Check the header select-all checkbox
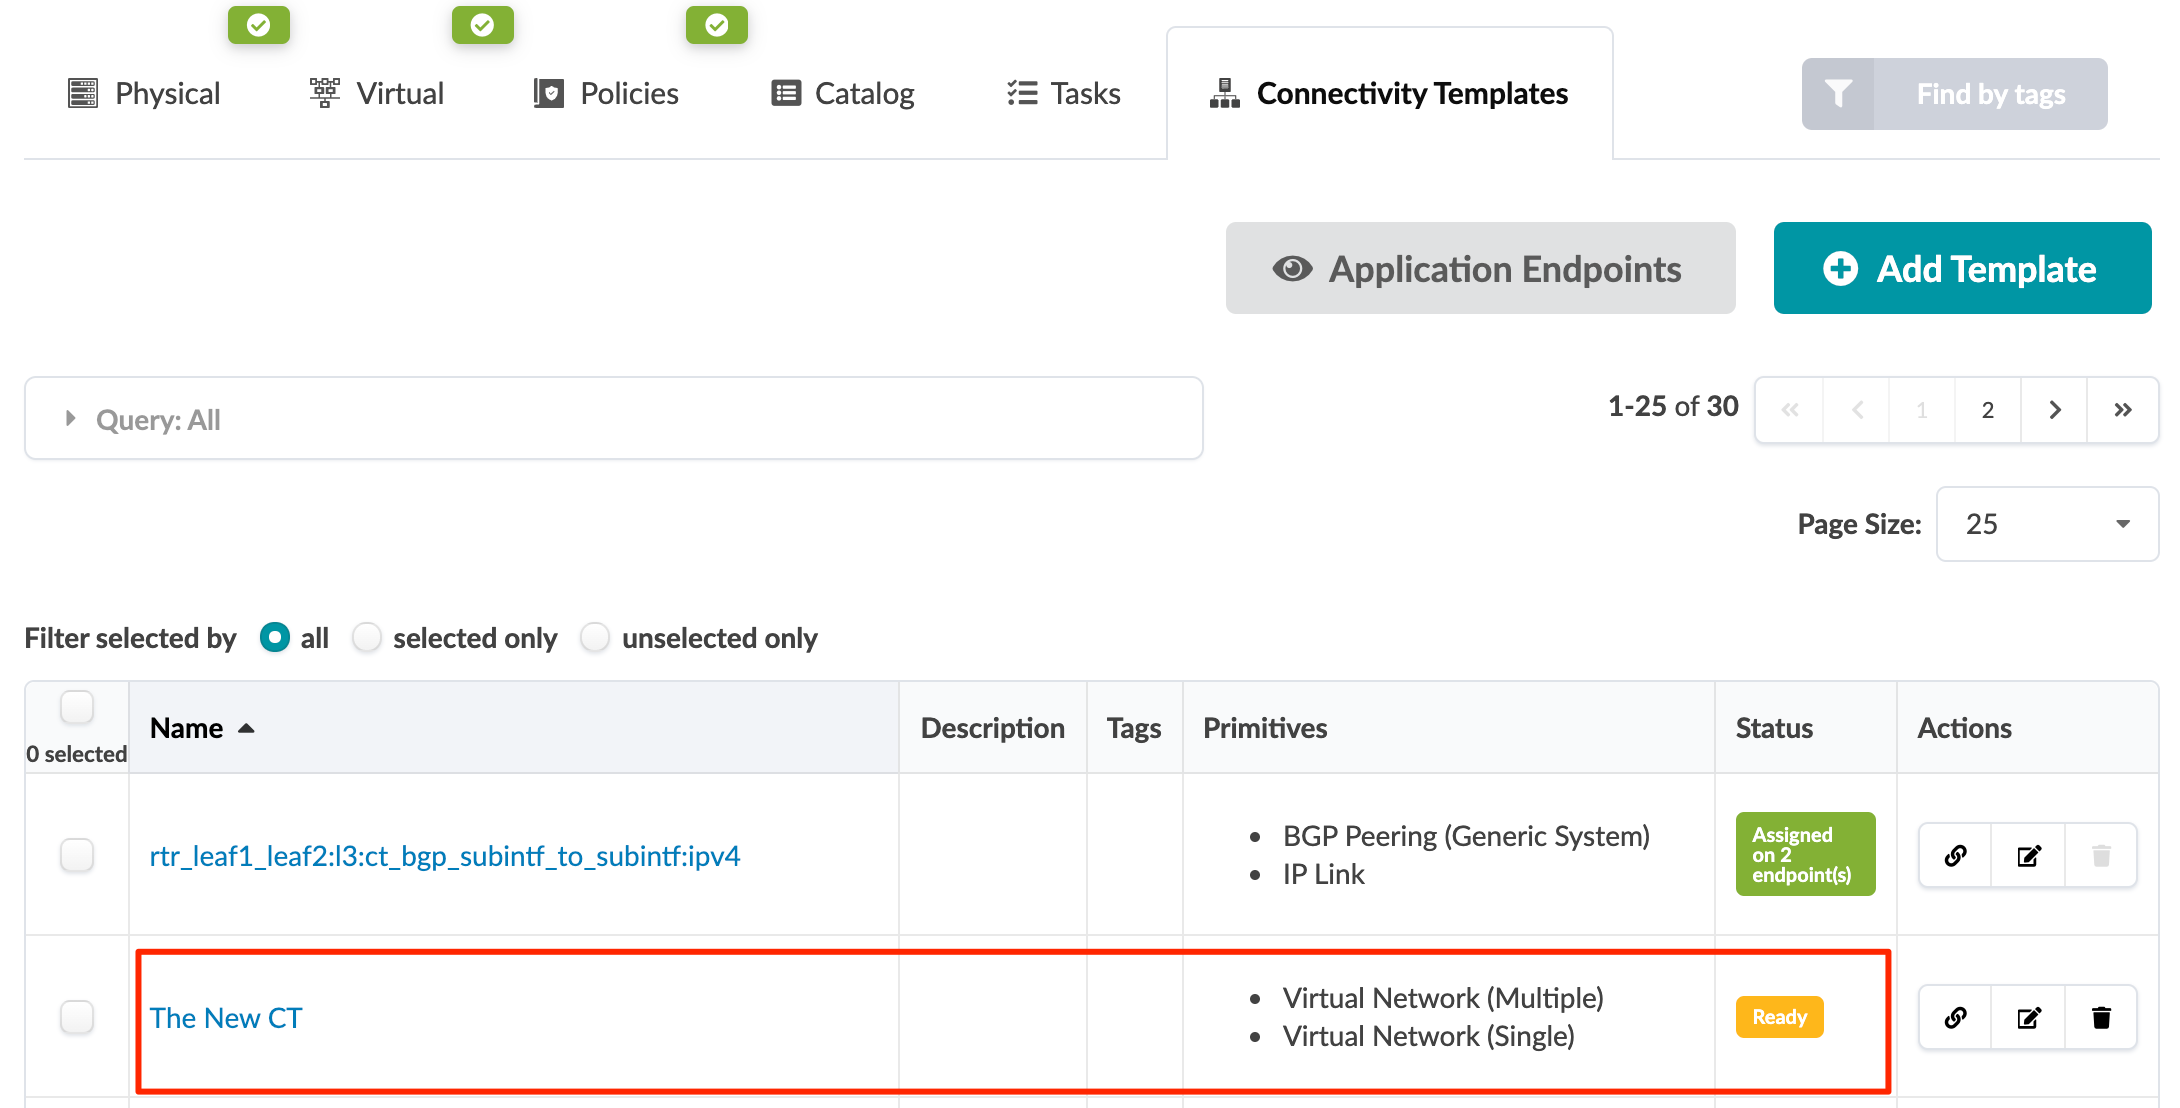 click(77, 706)
